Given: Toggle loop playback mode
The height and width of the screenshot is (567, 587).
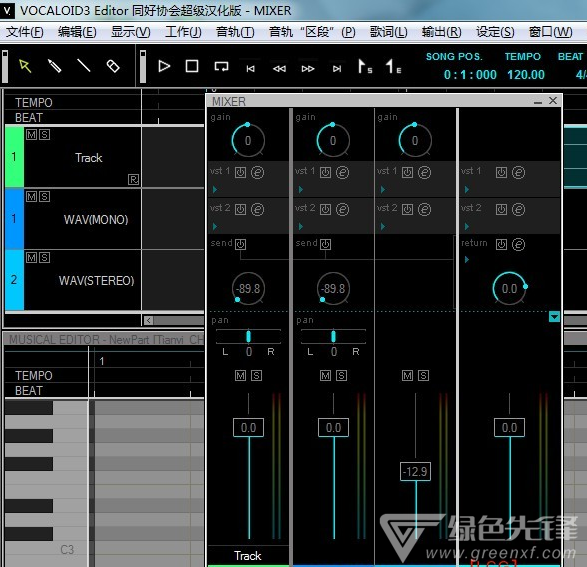Looking at the screenshot, I should click(x=221, y=67).
